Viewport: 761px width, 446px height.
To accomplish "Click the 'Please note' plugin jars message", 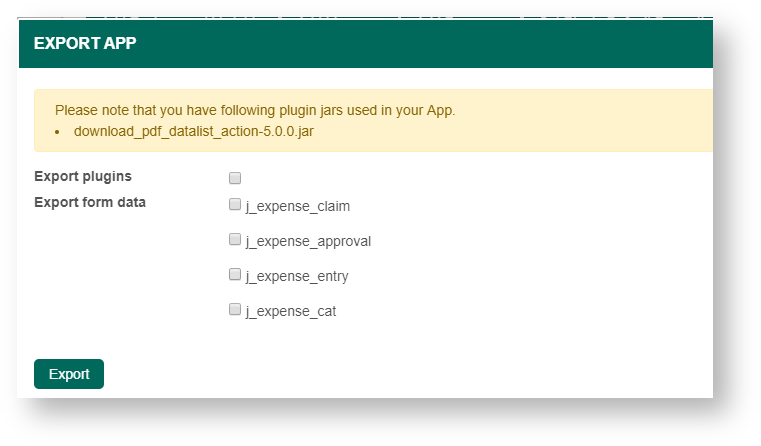I will 255,110.
